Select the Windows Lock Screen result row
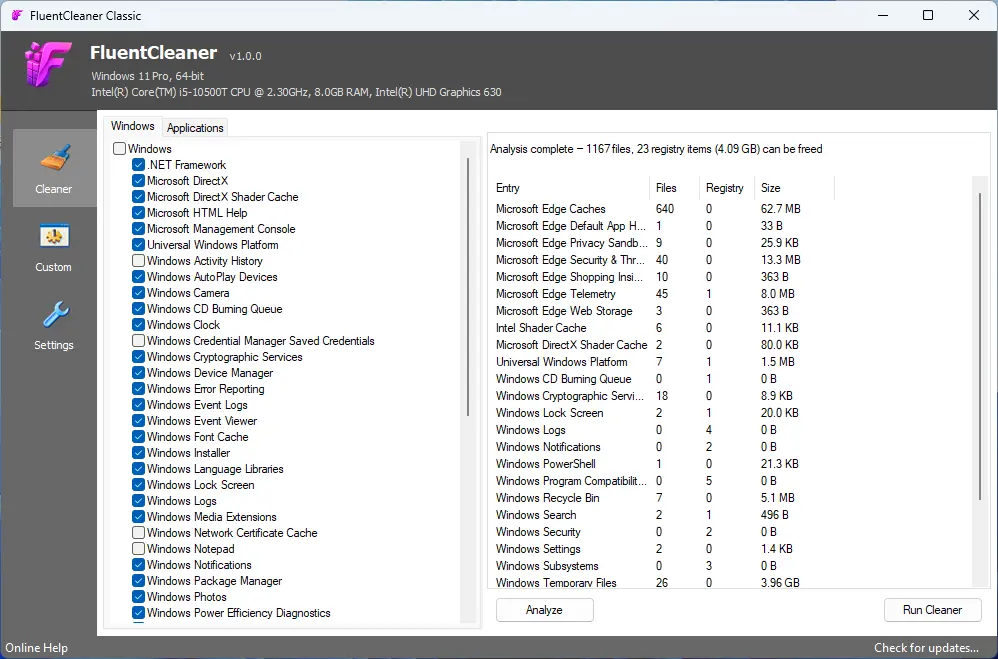The height and width of the screenshot is (659, 998). point(662,413)
